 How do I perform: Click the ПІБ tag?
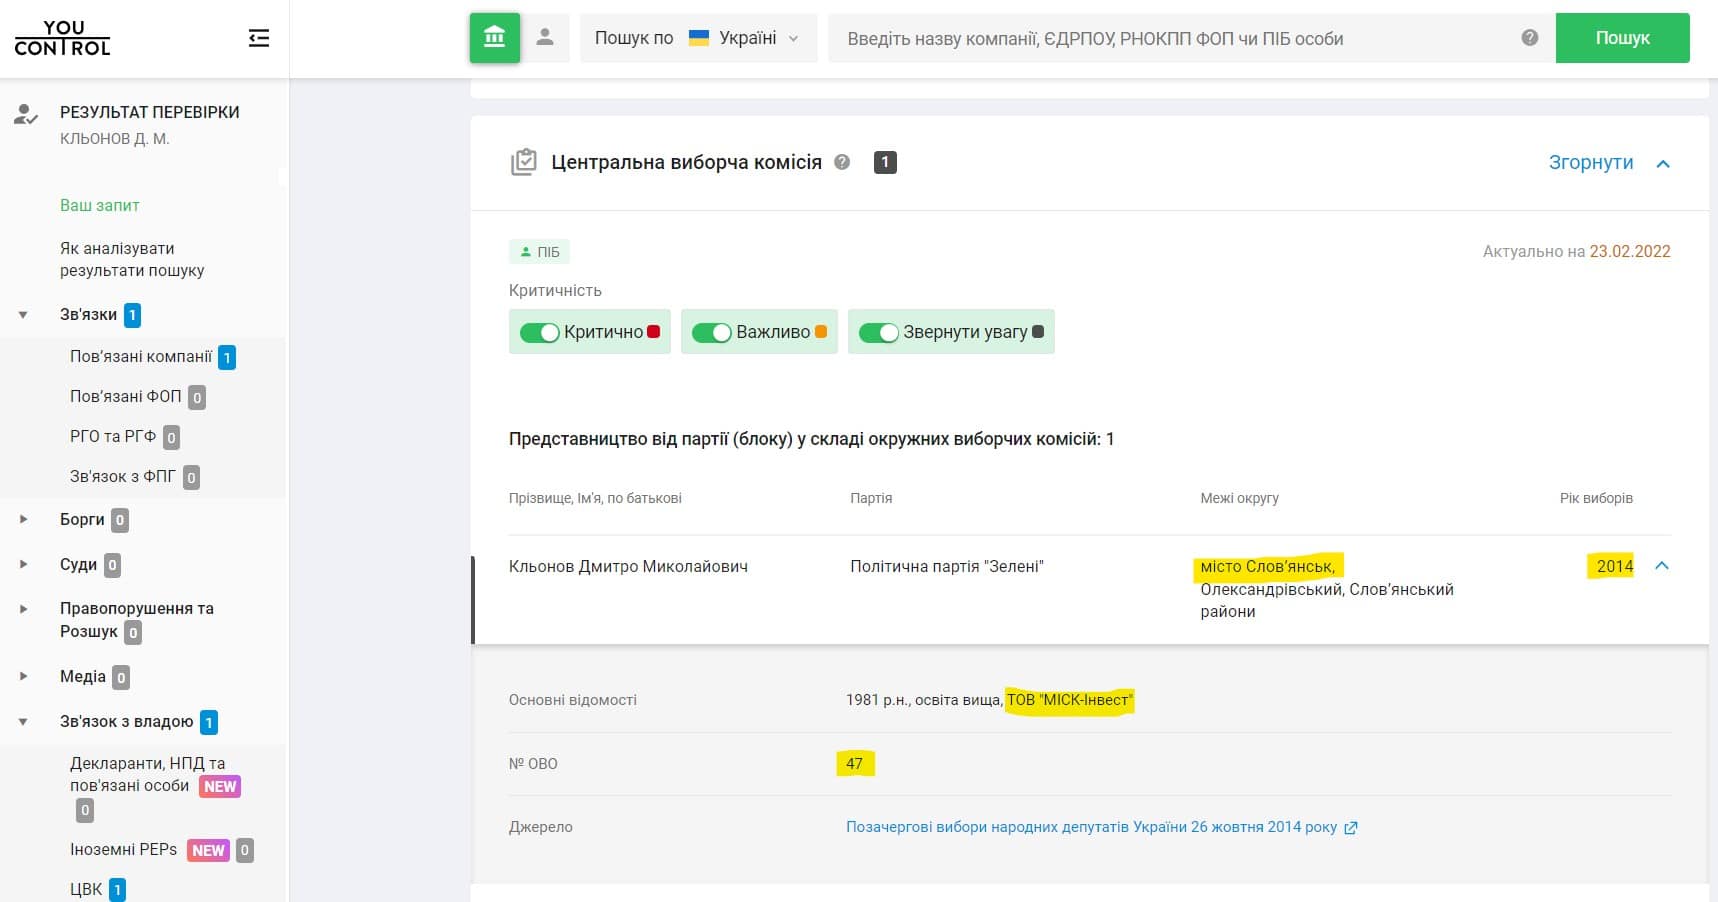point(540,252)
